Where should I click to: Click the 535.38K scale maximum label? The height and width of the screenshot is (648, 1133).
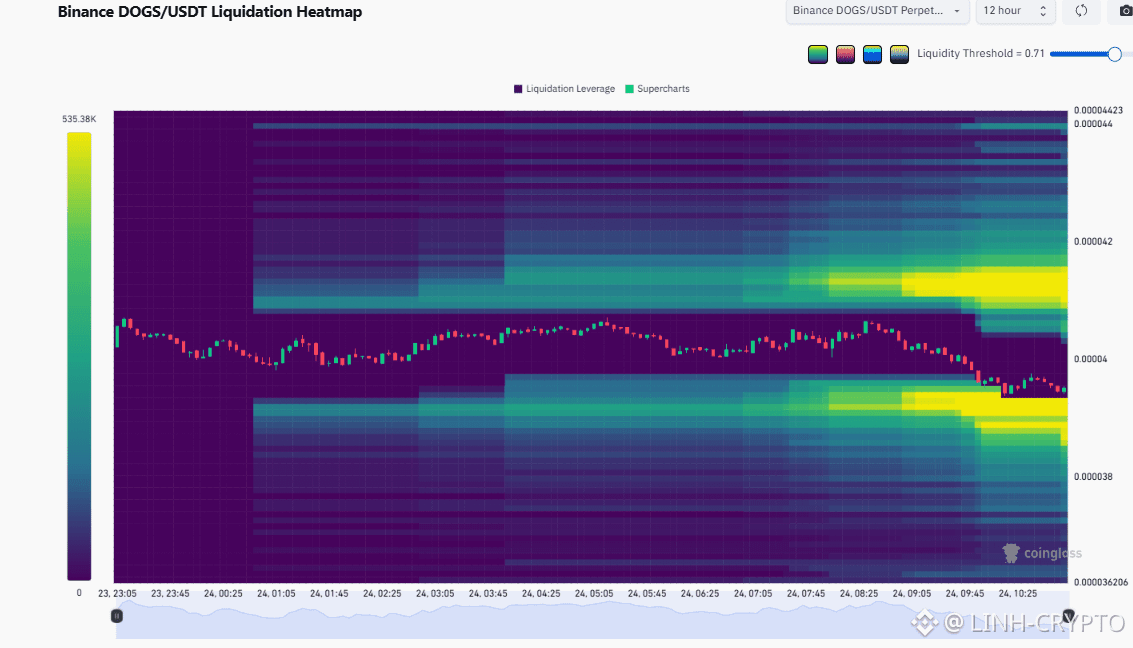79,119
